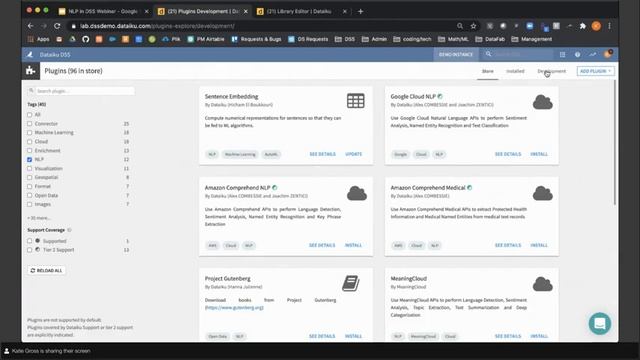This screenshot has width=640, height=360.
Task: Click the Amazon Comprehend Medical cloud icon
Action: click(542, 193)
